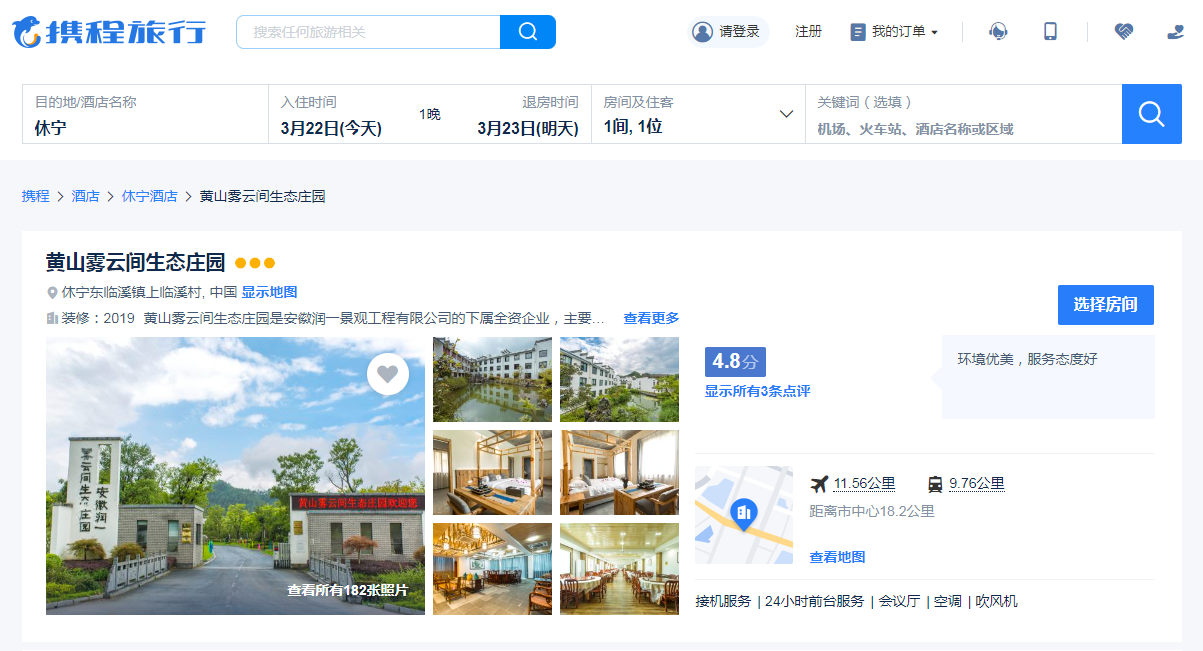Screen dimensions: 1203x651
Task: Change check-out date 3月23日
Action: [527, 128]
